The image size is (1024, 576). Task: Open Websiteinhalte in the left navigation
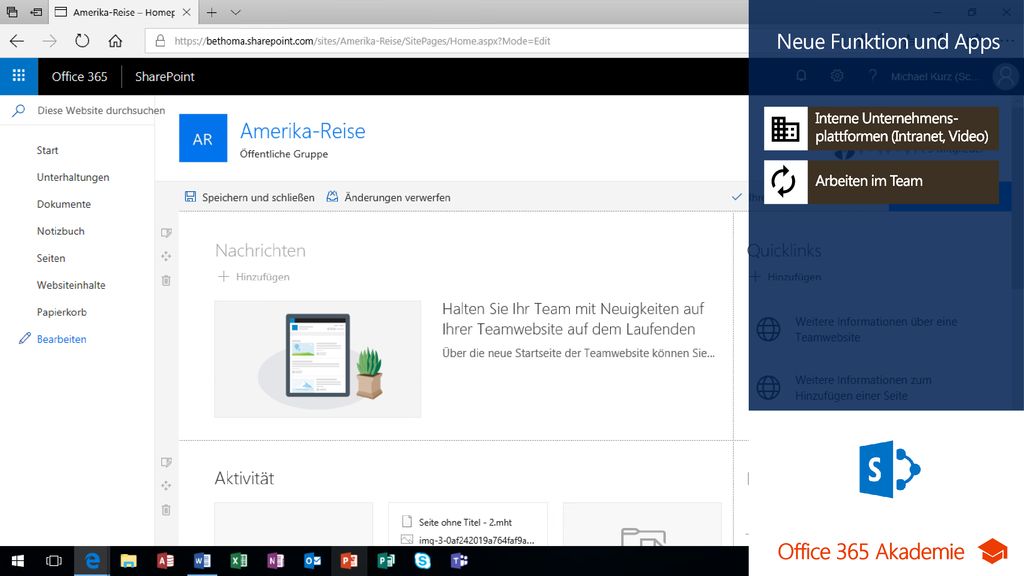[x=71, y=285]
